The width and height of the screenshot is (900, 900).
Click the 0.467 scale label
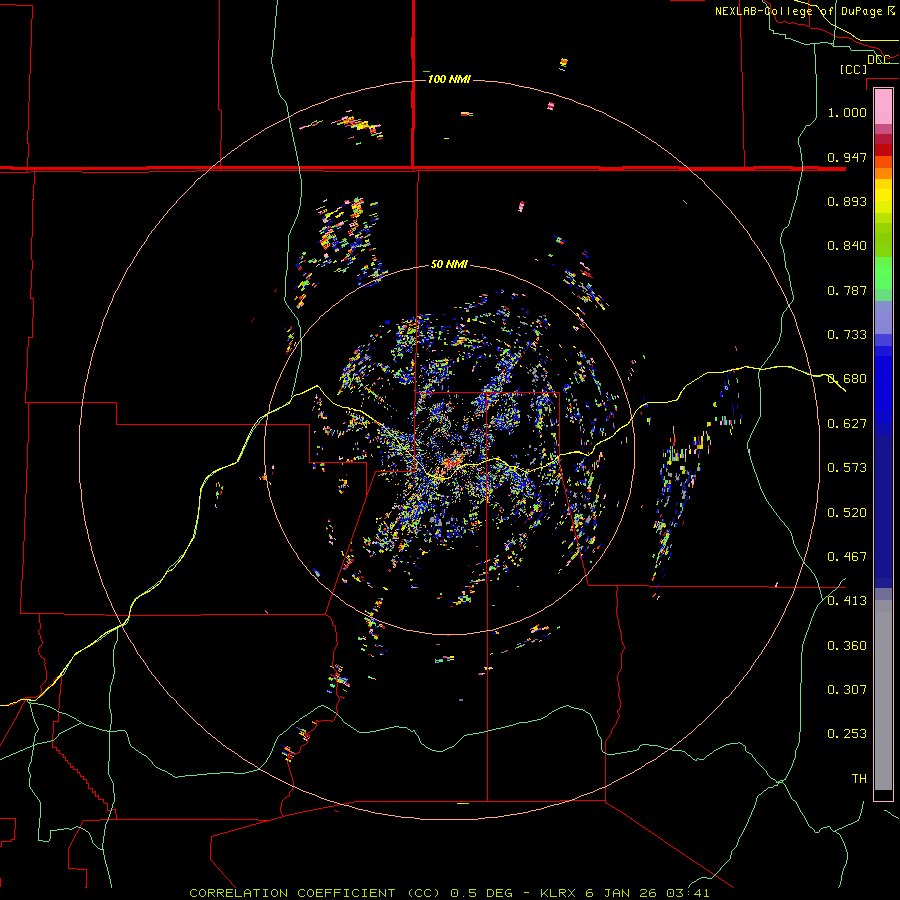847,557
